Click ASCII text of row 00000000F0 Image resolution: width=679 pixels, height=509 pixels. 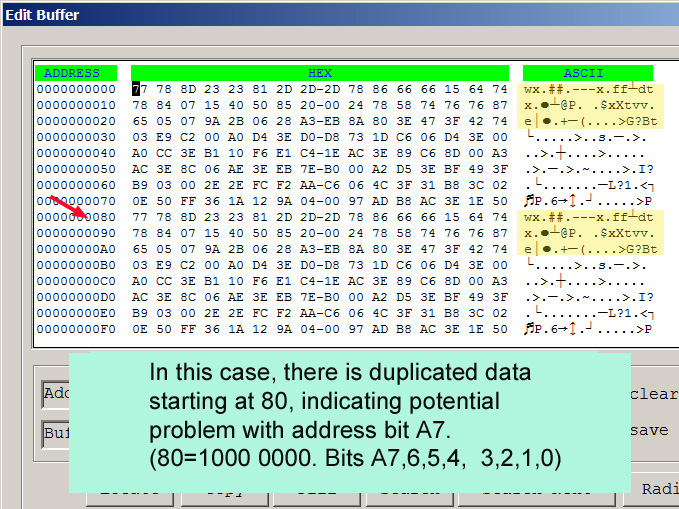(588, 329)
